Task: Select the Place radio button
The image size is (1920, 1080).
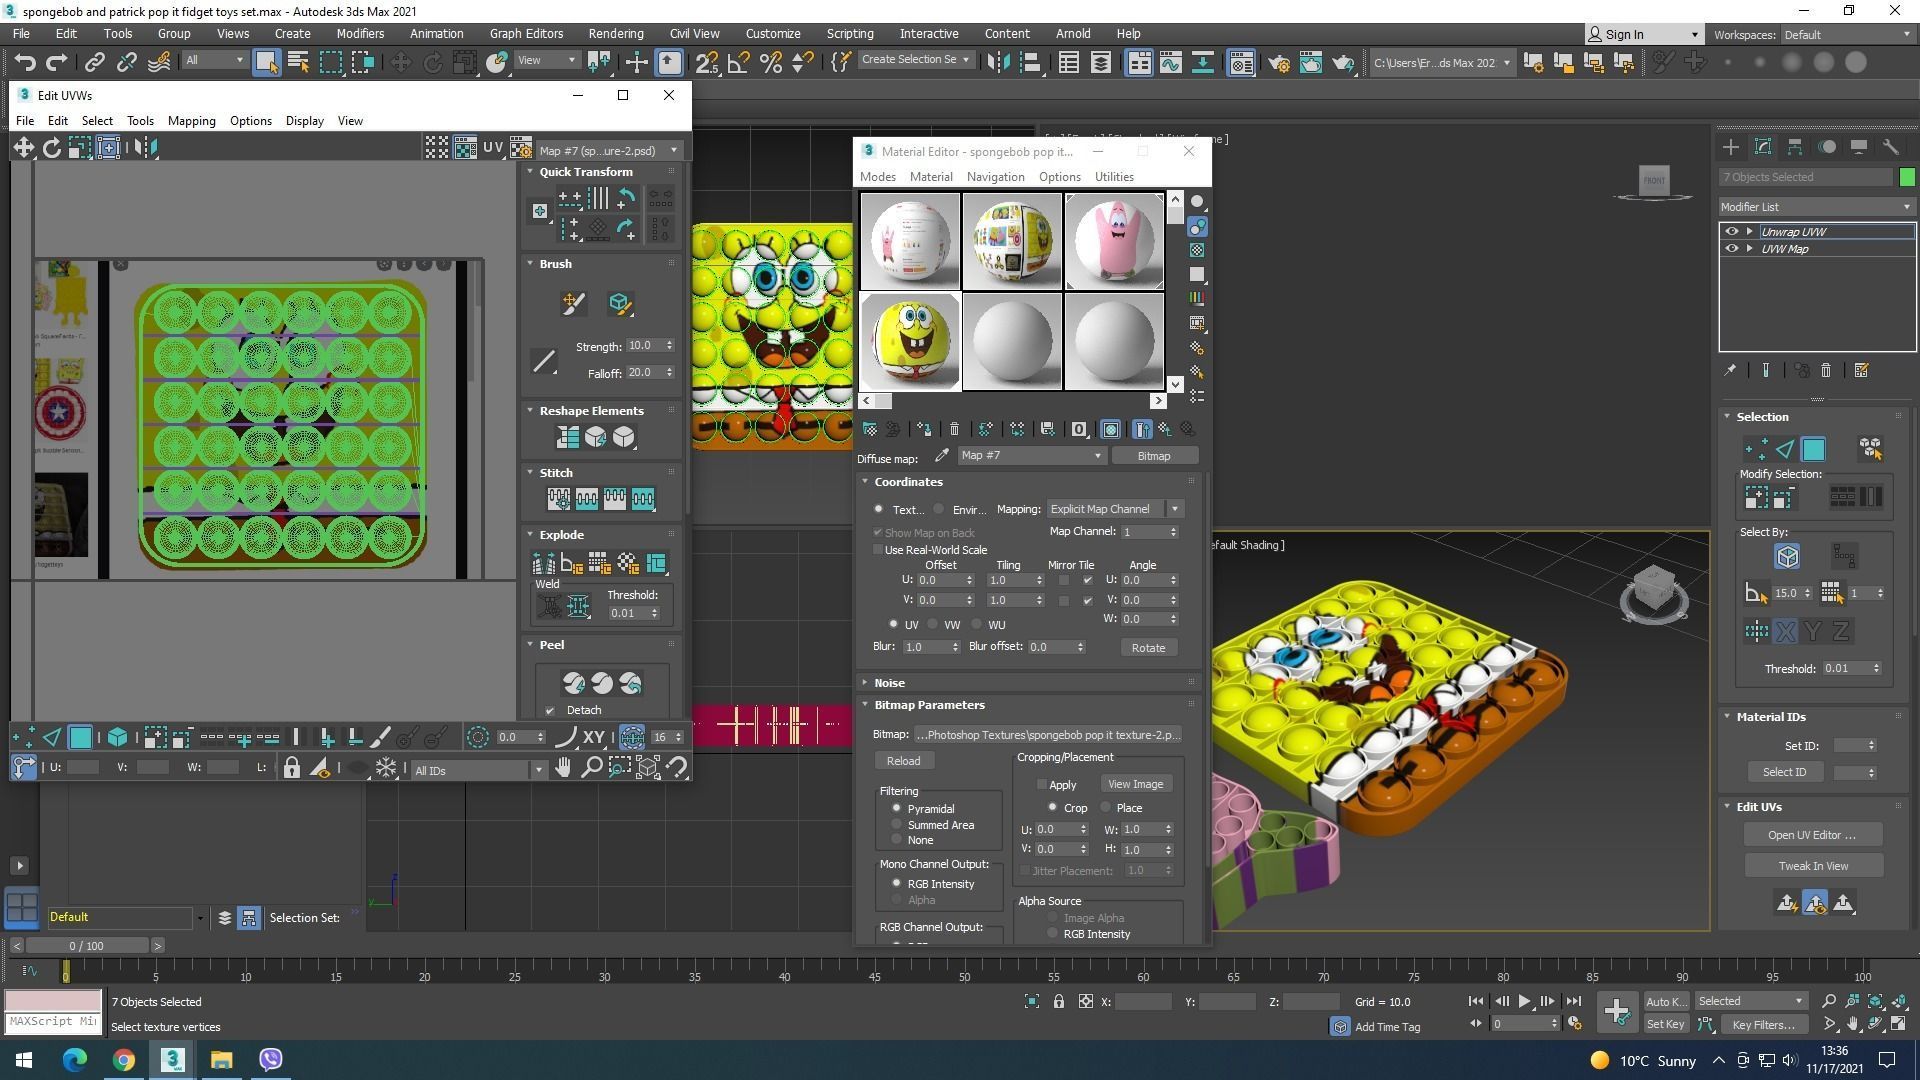Action: pyautogui.click(x=1106, y=807)
